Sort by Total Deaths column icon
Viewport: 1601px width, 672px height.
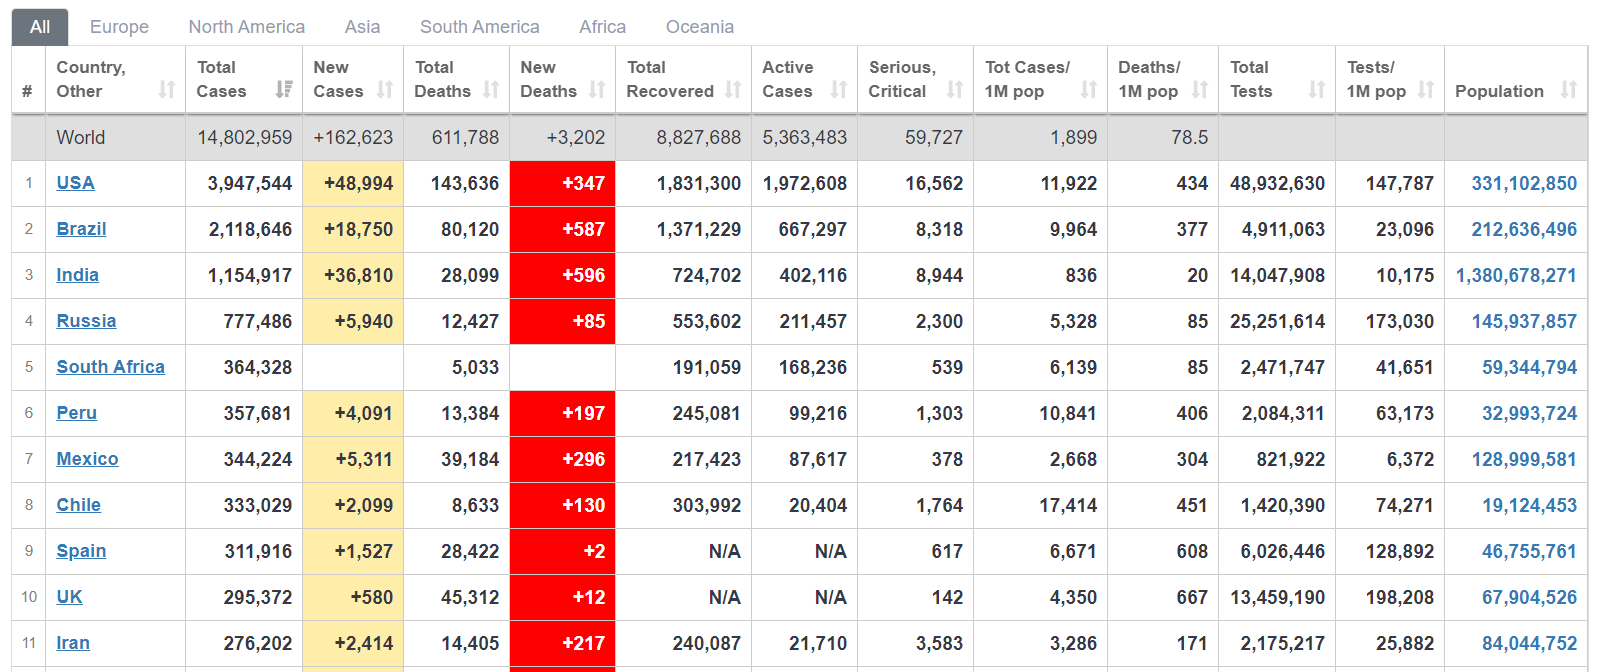tap(491, 90)
